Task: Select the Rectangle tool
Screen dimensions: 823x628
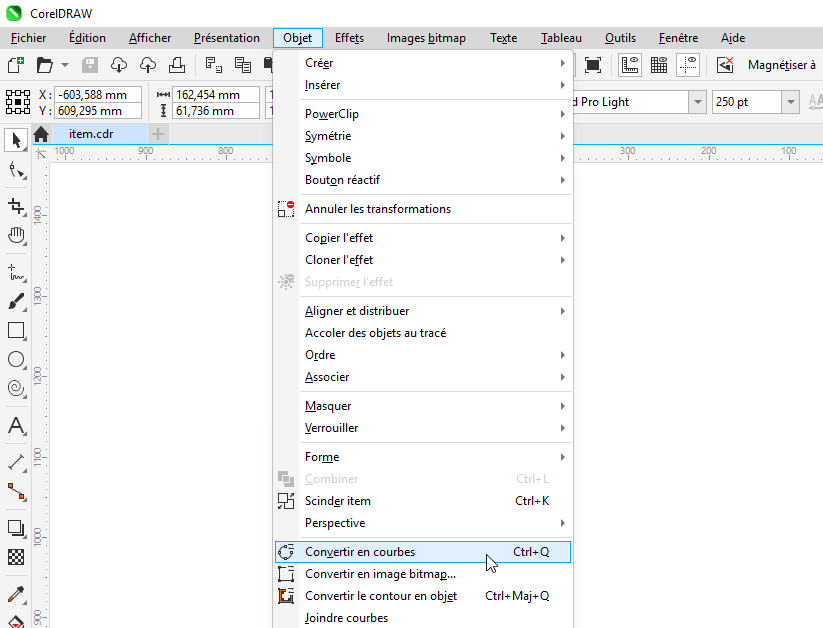Action: 16,331
